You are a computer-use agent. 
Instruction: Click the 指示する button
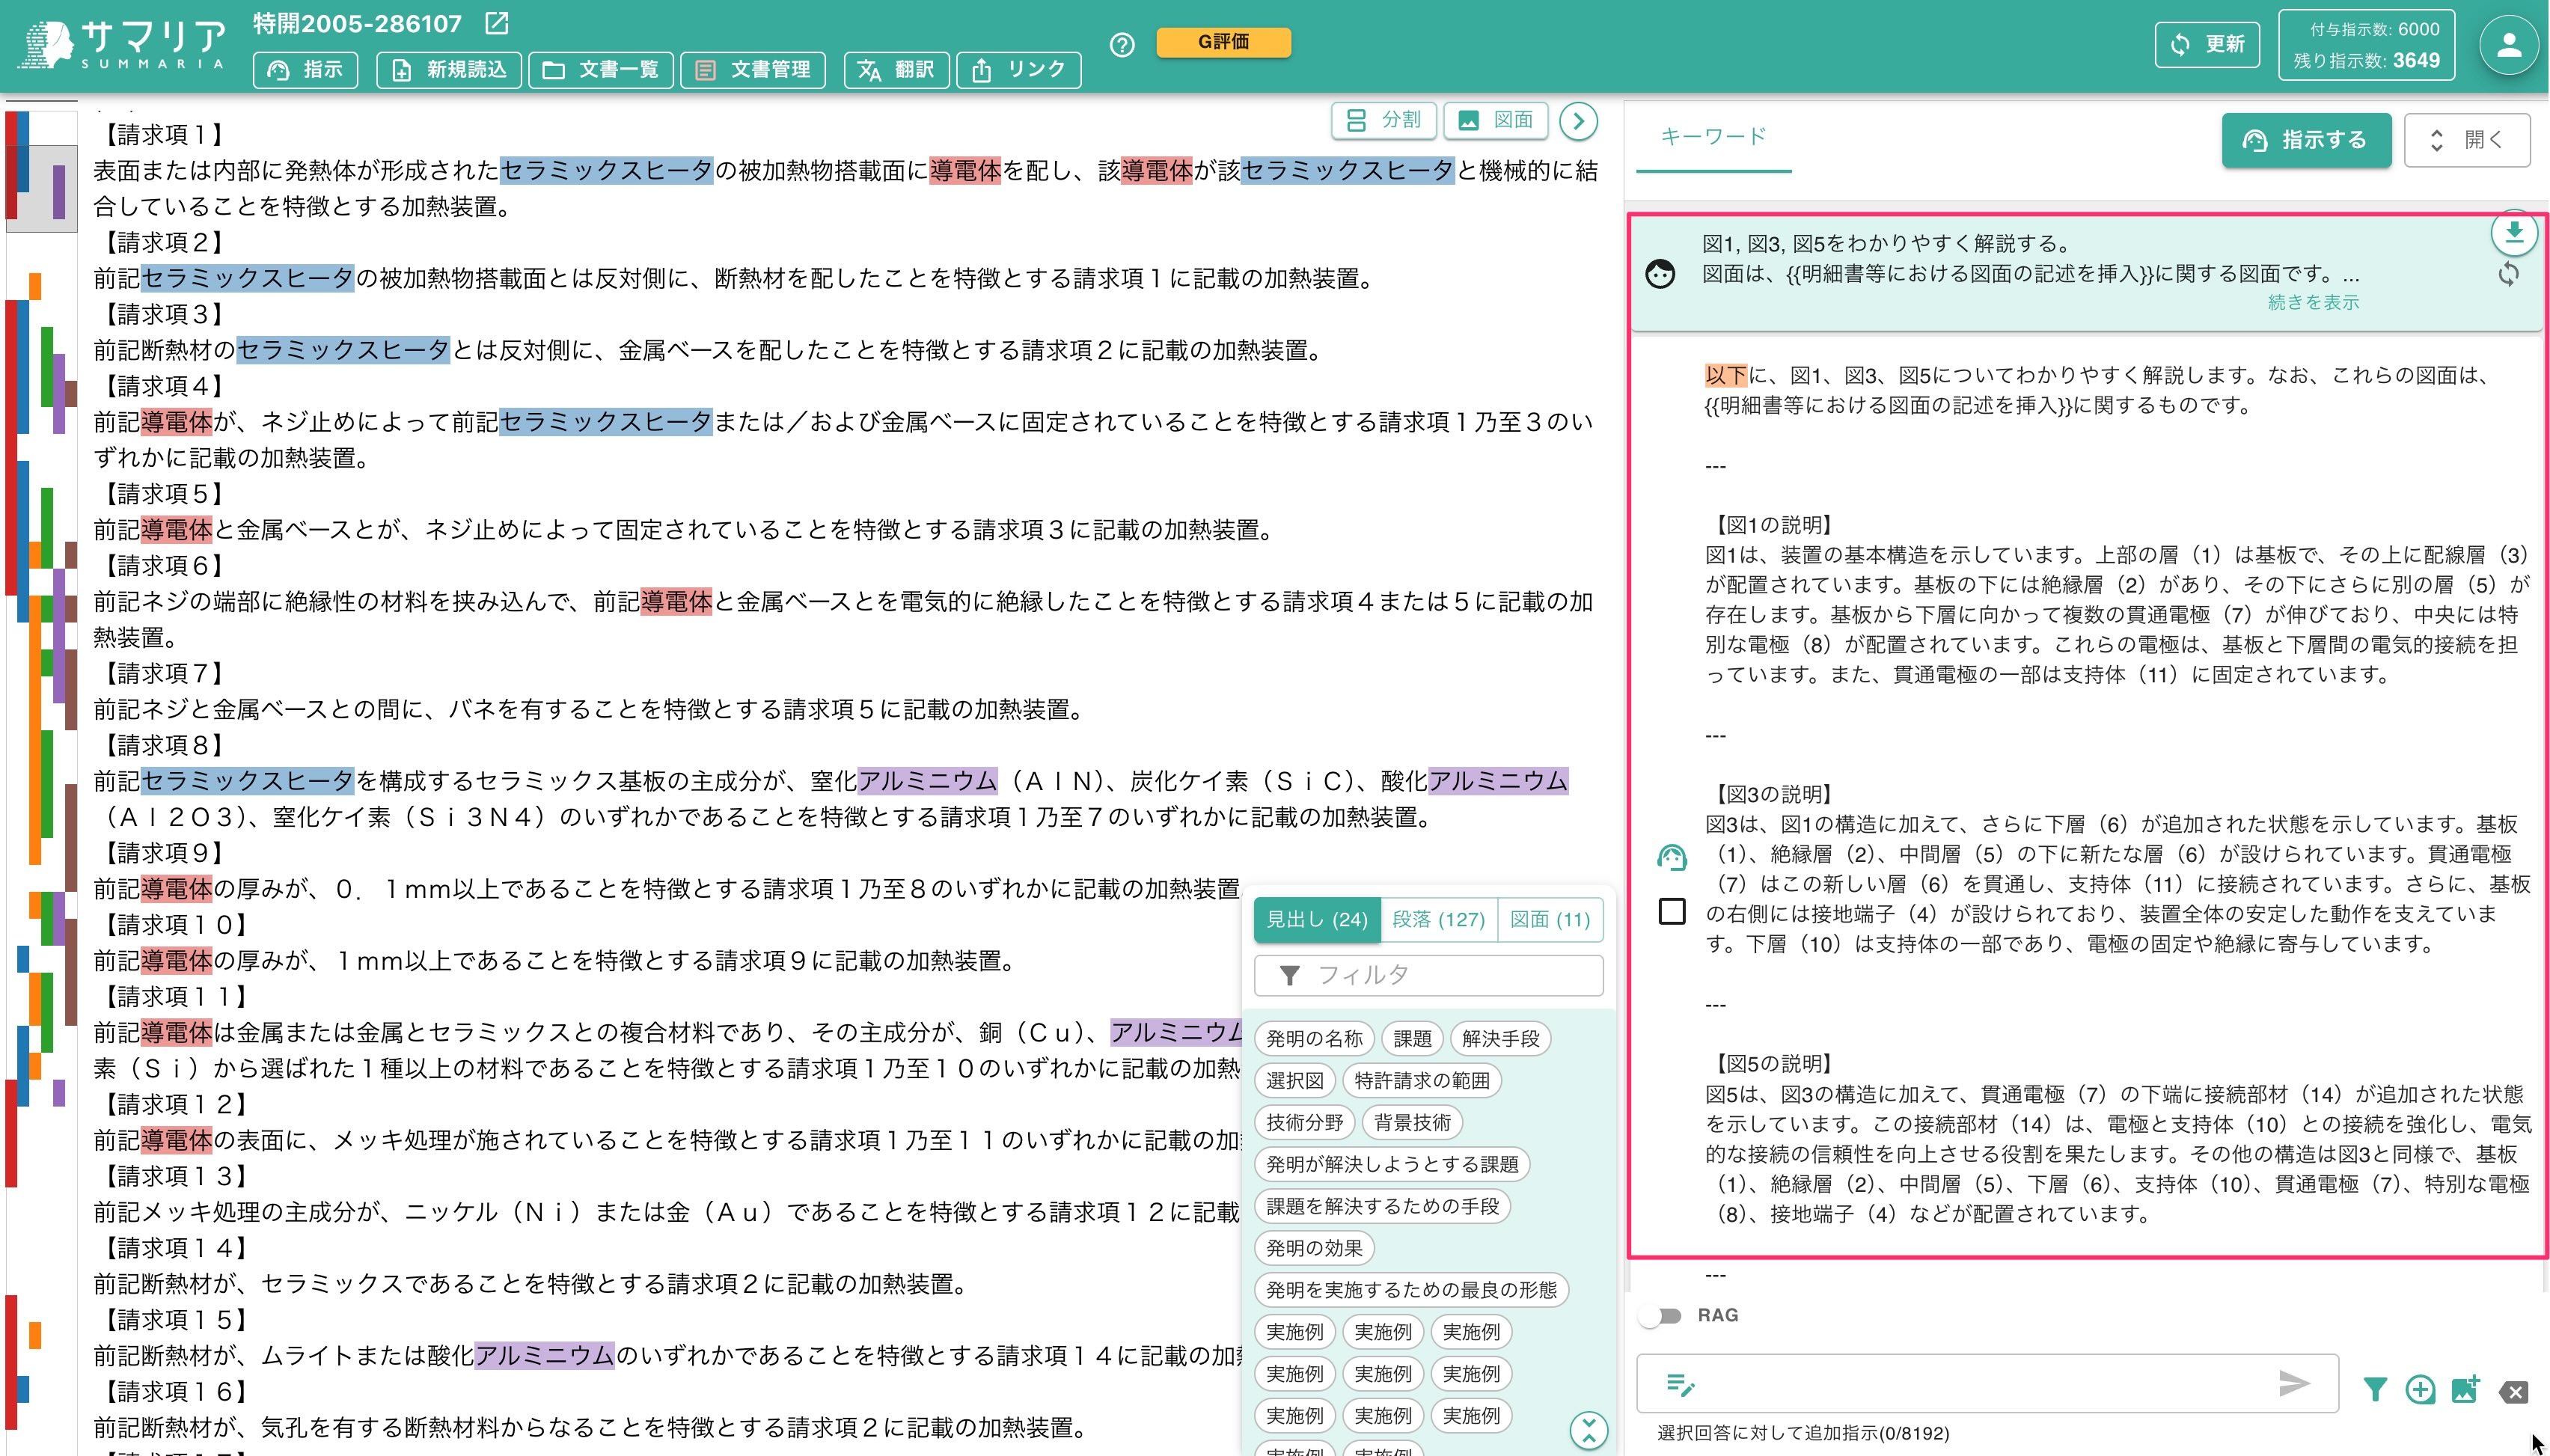(2306, 140)
